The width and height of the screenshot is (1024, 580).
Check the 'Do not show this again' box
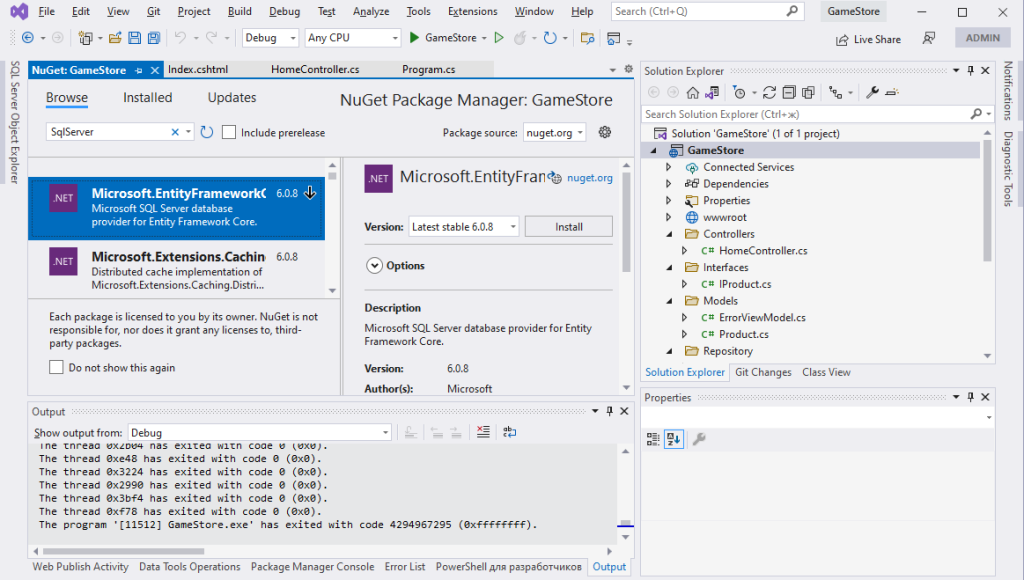(56, 368)
